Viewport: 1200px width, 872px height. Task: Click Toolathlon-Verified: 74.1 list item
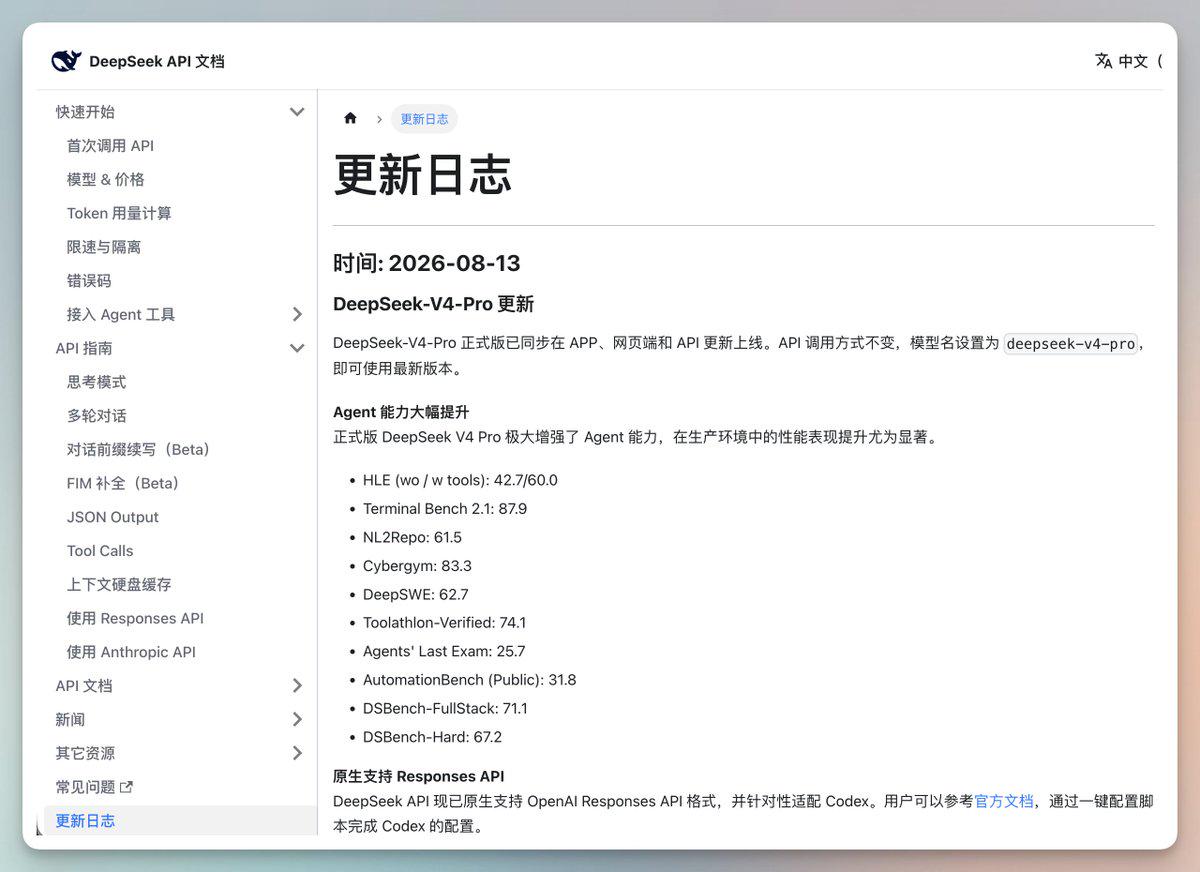[x=444, y=623]
